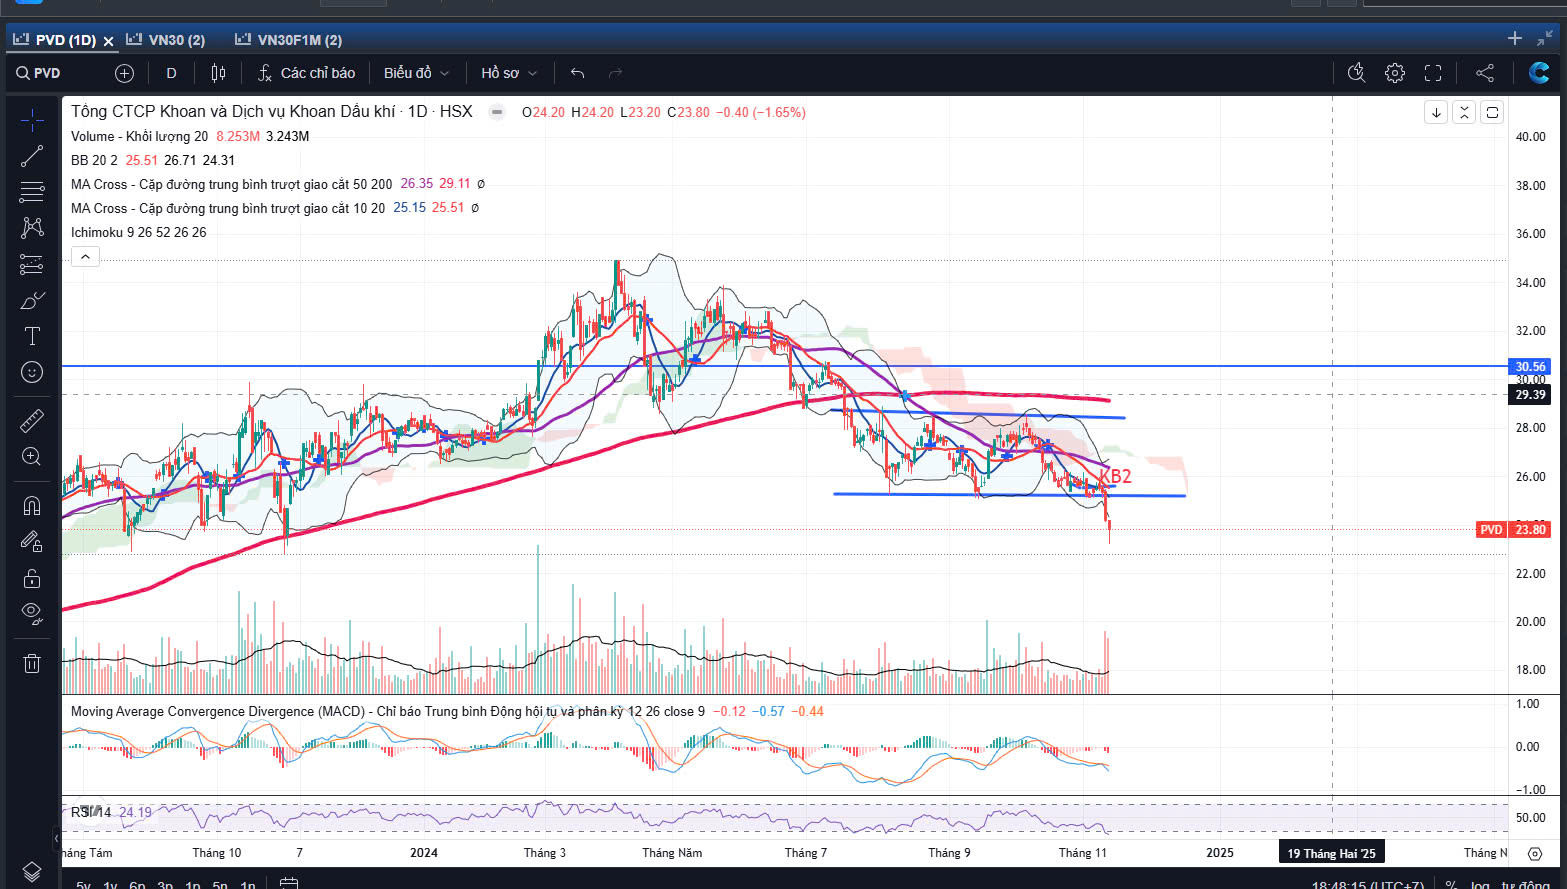Open the quick search lightning icon

1356,73
